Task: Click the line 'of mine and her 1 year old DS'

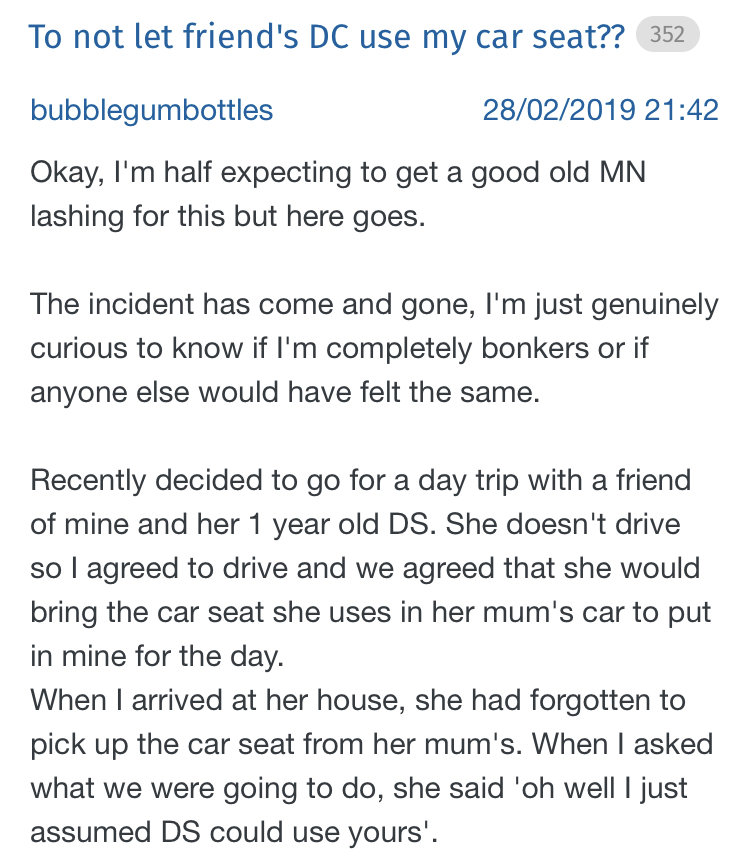Action: [355, 524]
